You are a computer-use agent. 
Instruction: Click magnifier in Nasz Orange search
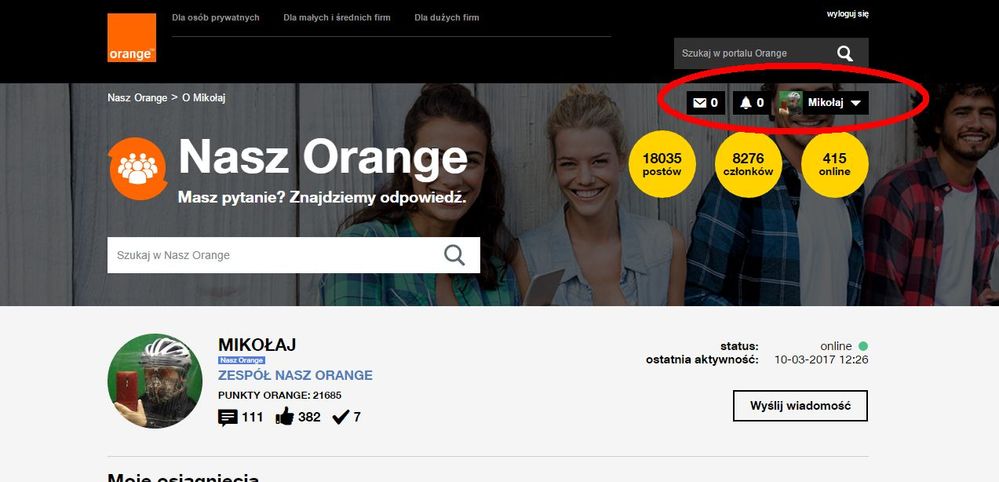click(454, 255)
